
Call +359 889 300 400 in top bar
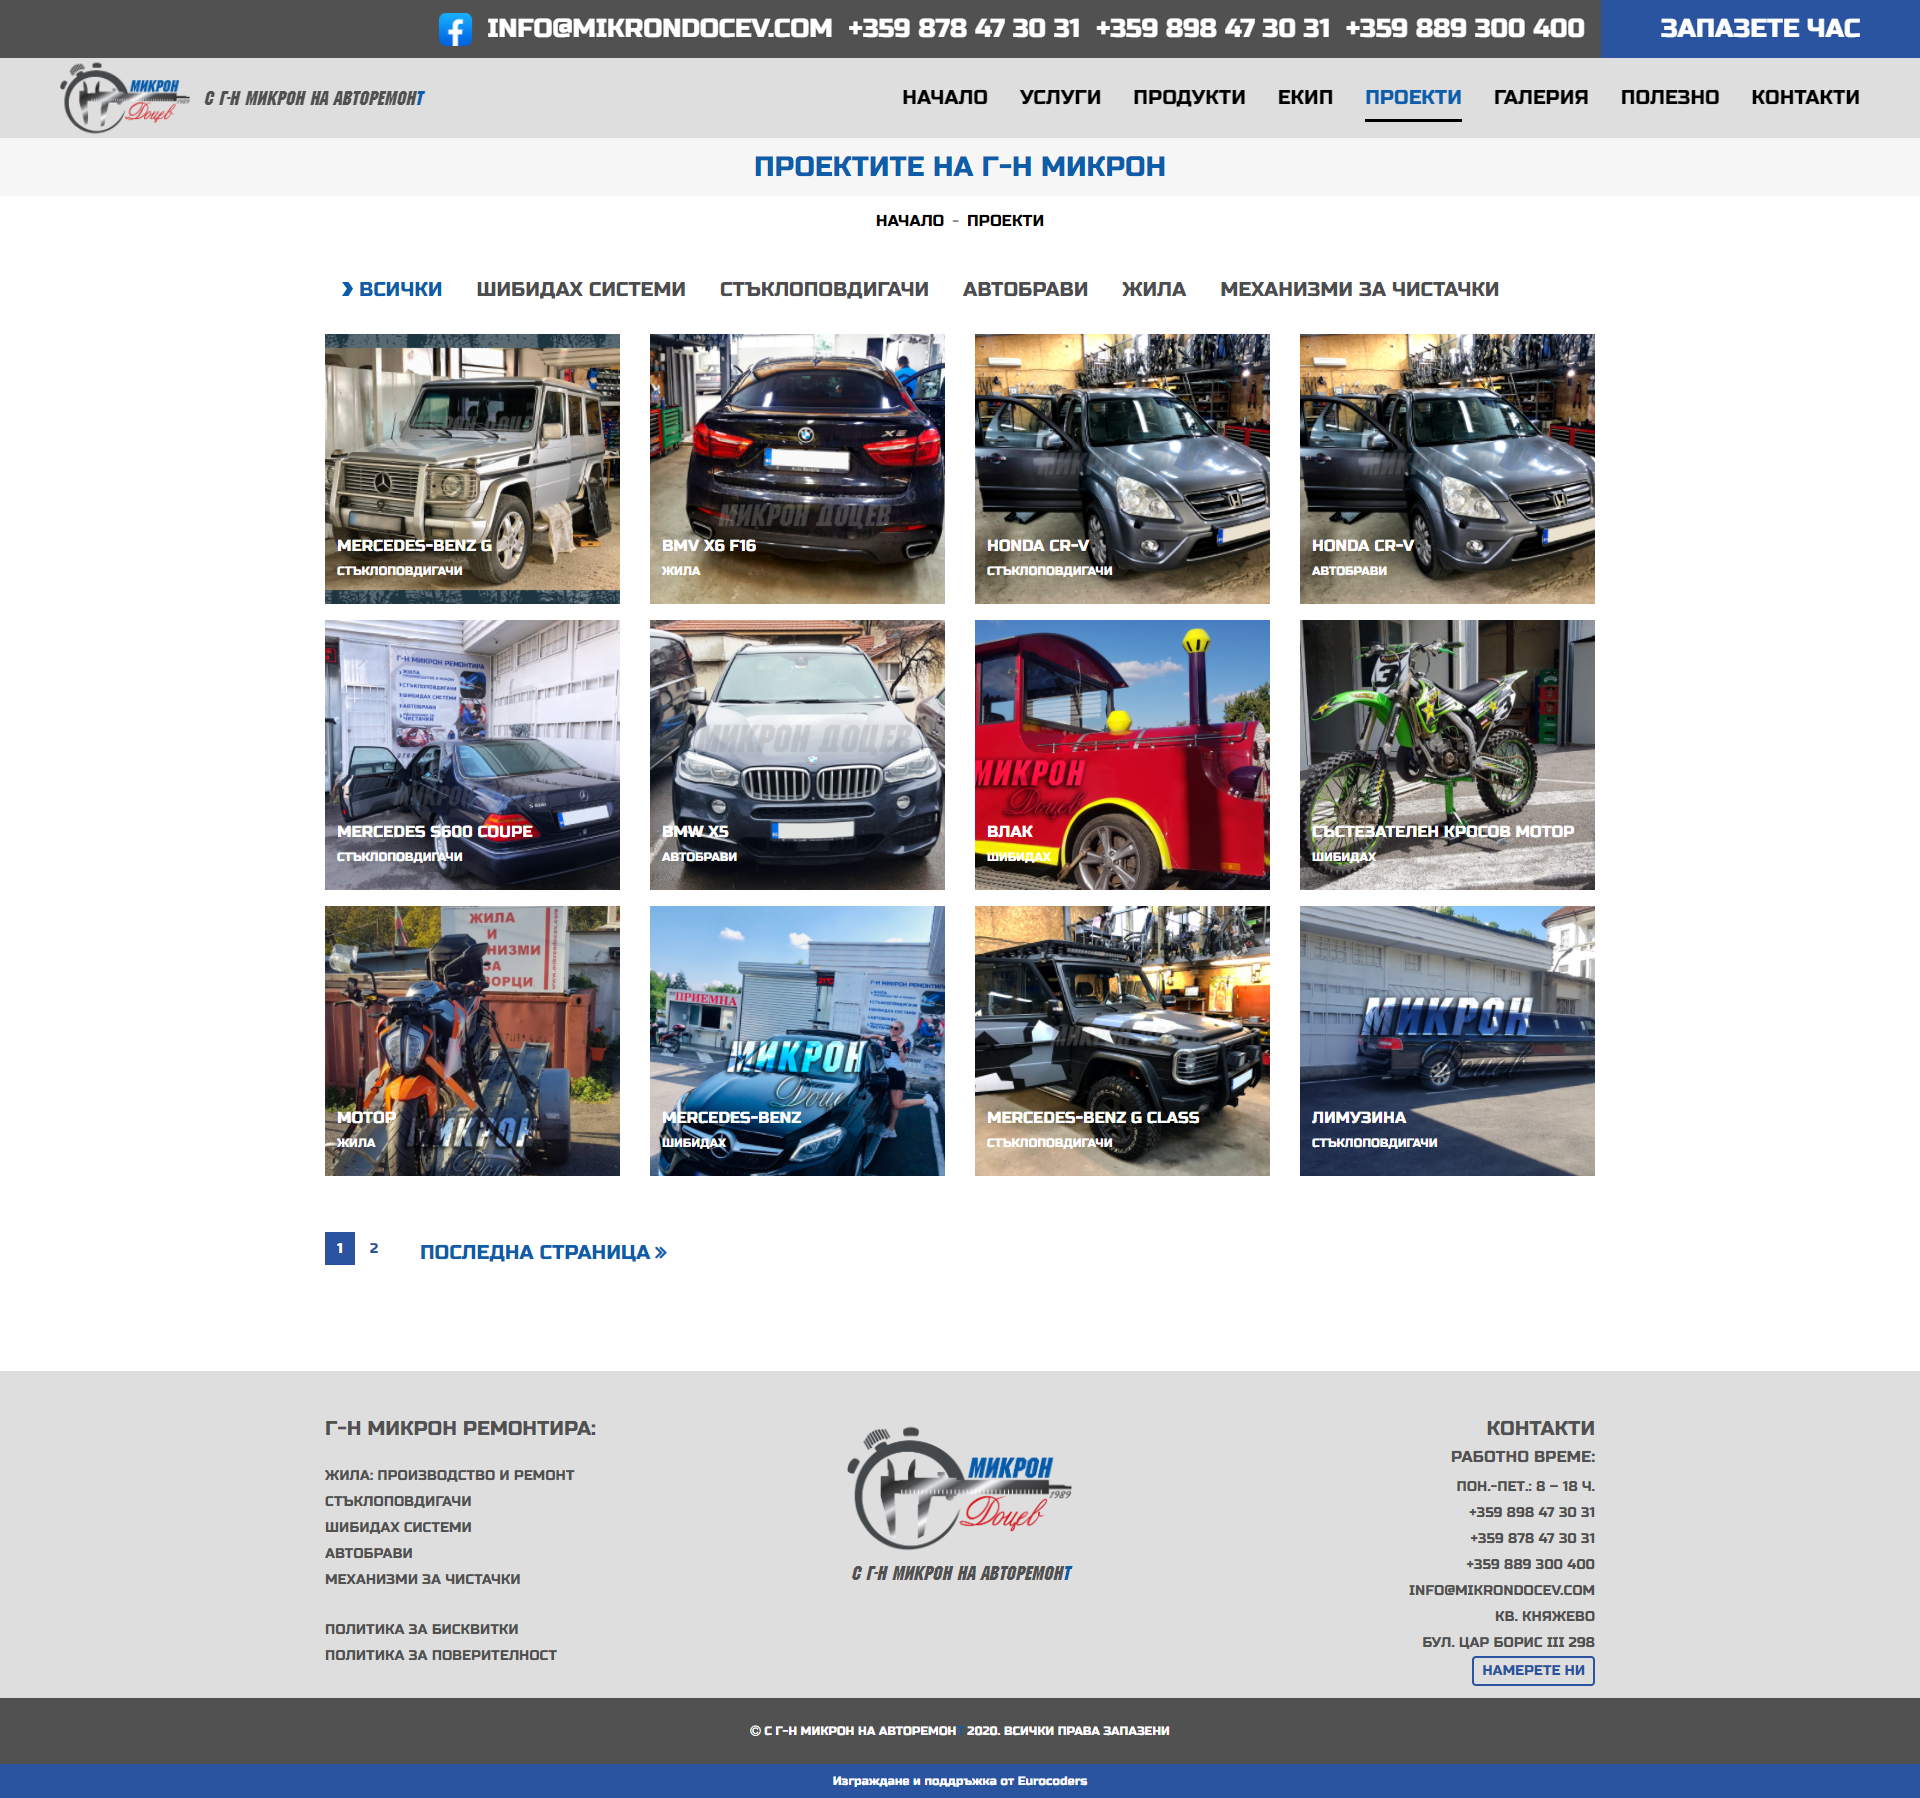[x=1465, y=28]
